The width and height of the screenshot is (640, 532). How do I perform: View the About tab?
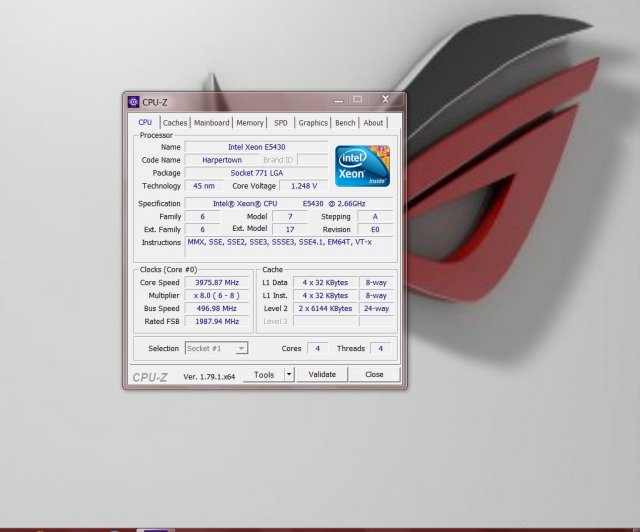tap(373, 123)
